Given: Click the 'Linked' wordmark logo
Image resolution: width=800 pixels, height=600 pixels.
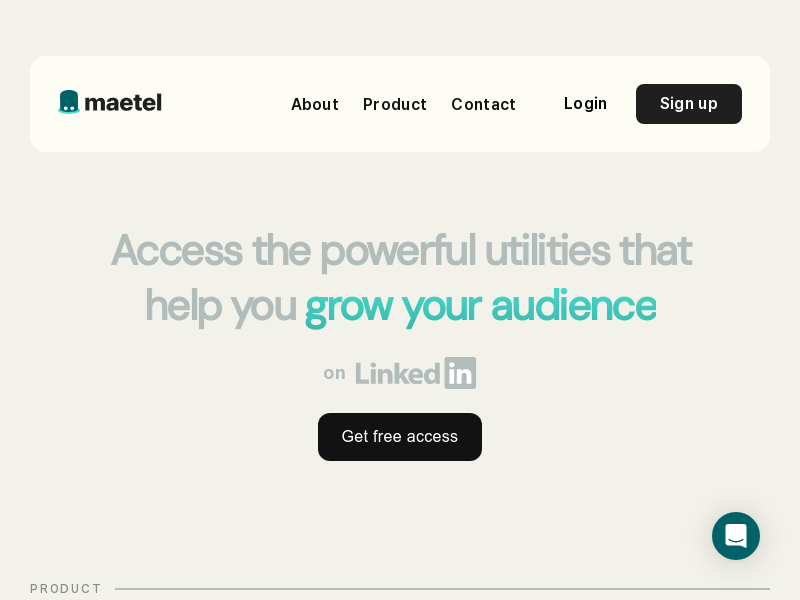Looking at the screenshot, I should [397, 373].
